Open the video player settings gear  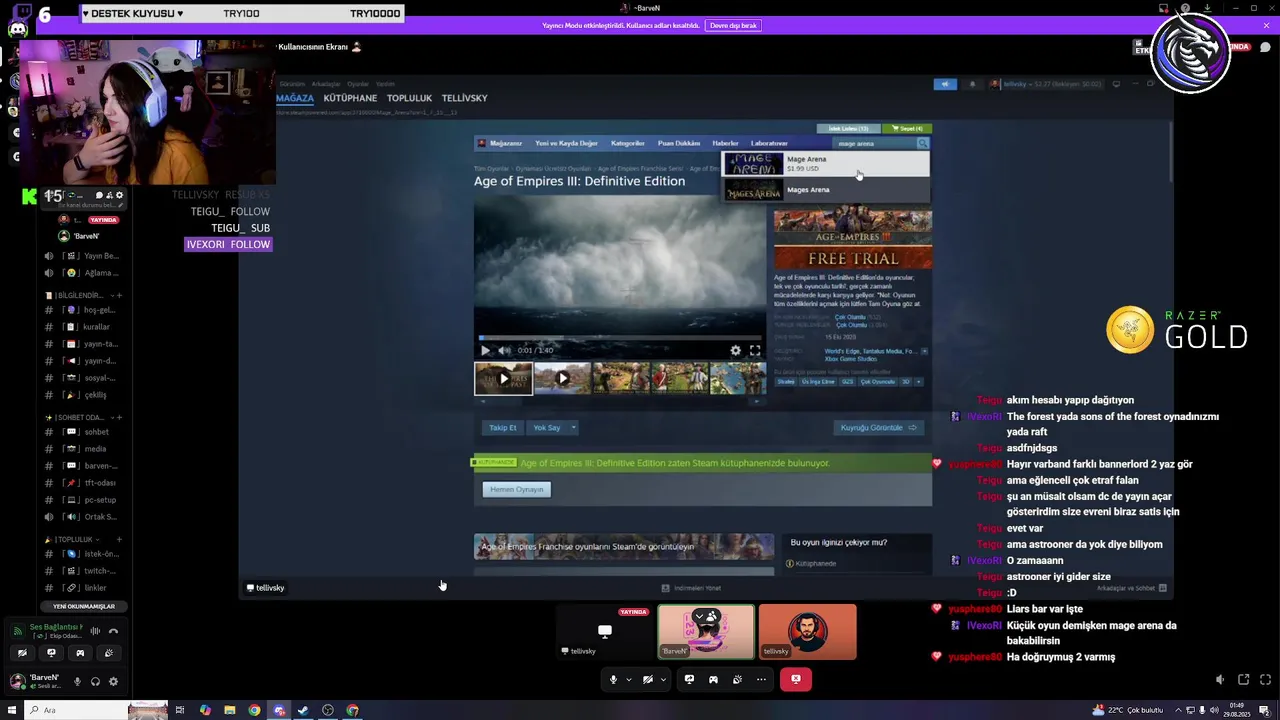(736, 350)
